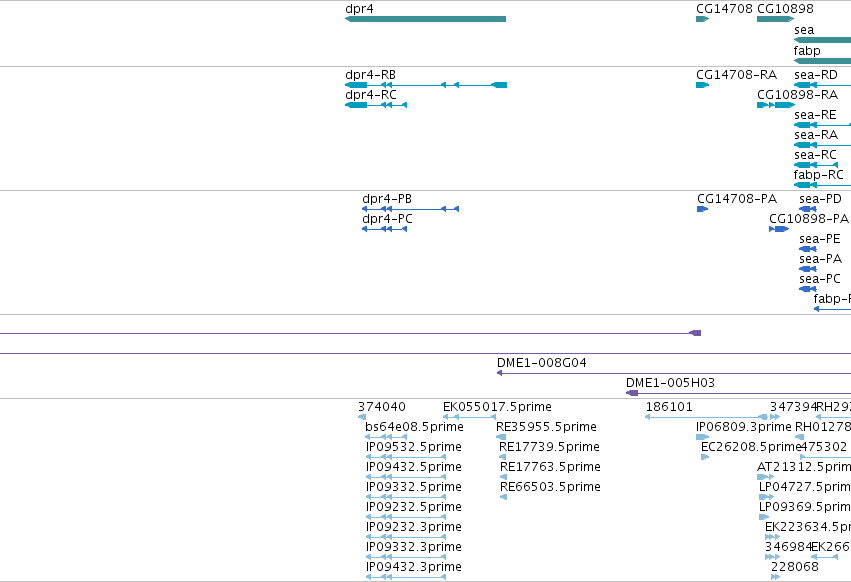Click the 374040 EST label
The width and height of the screenshot is (851, 582).
tap(382, 407)
